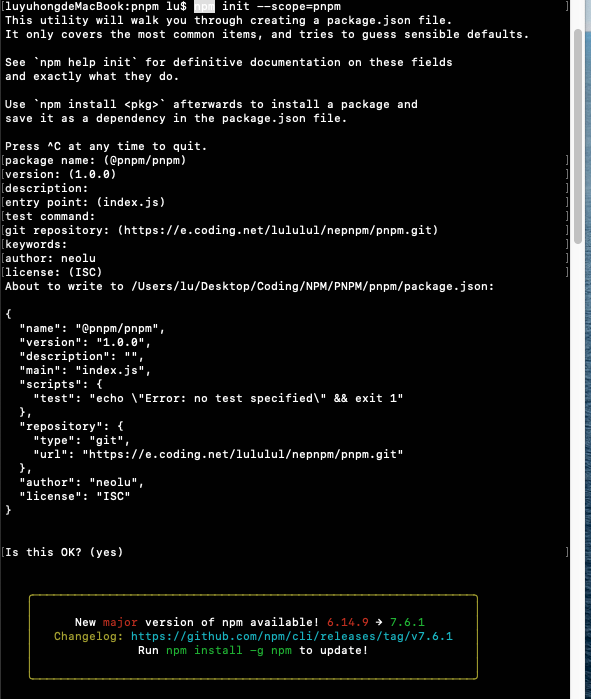Image resolution: width=591 pixels, height=699 pixels.
Task: Click the highlighted npm command word
Action: (204, 6)
